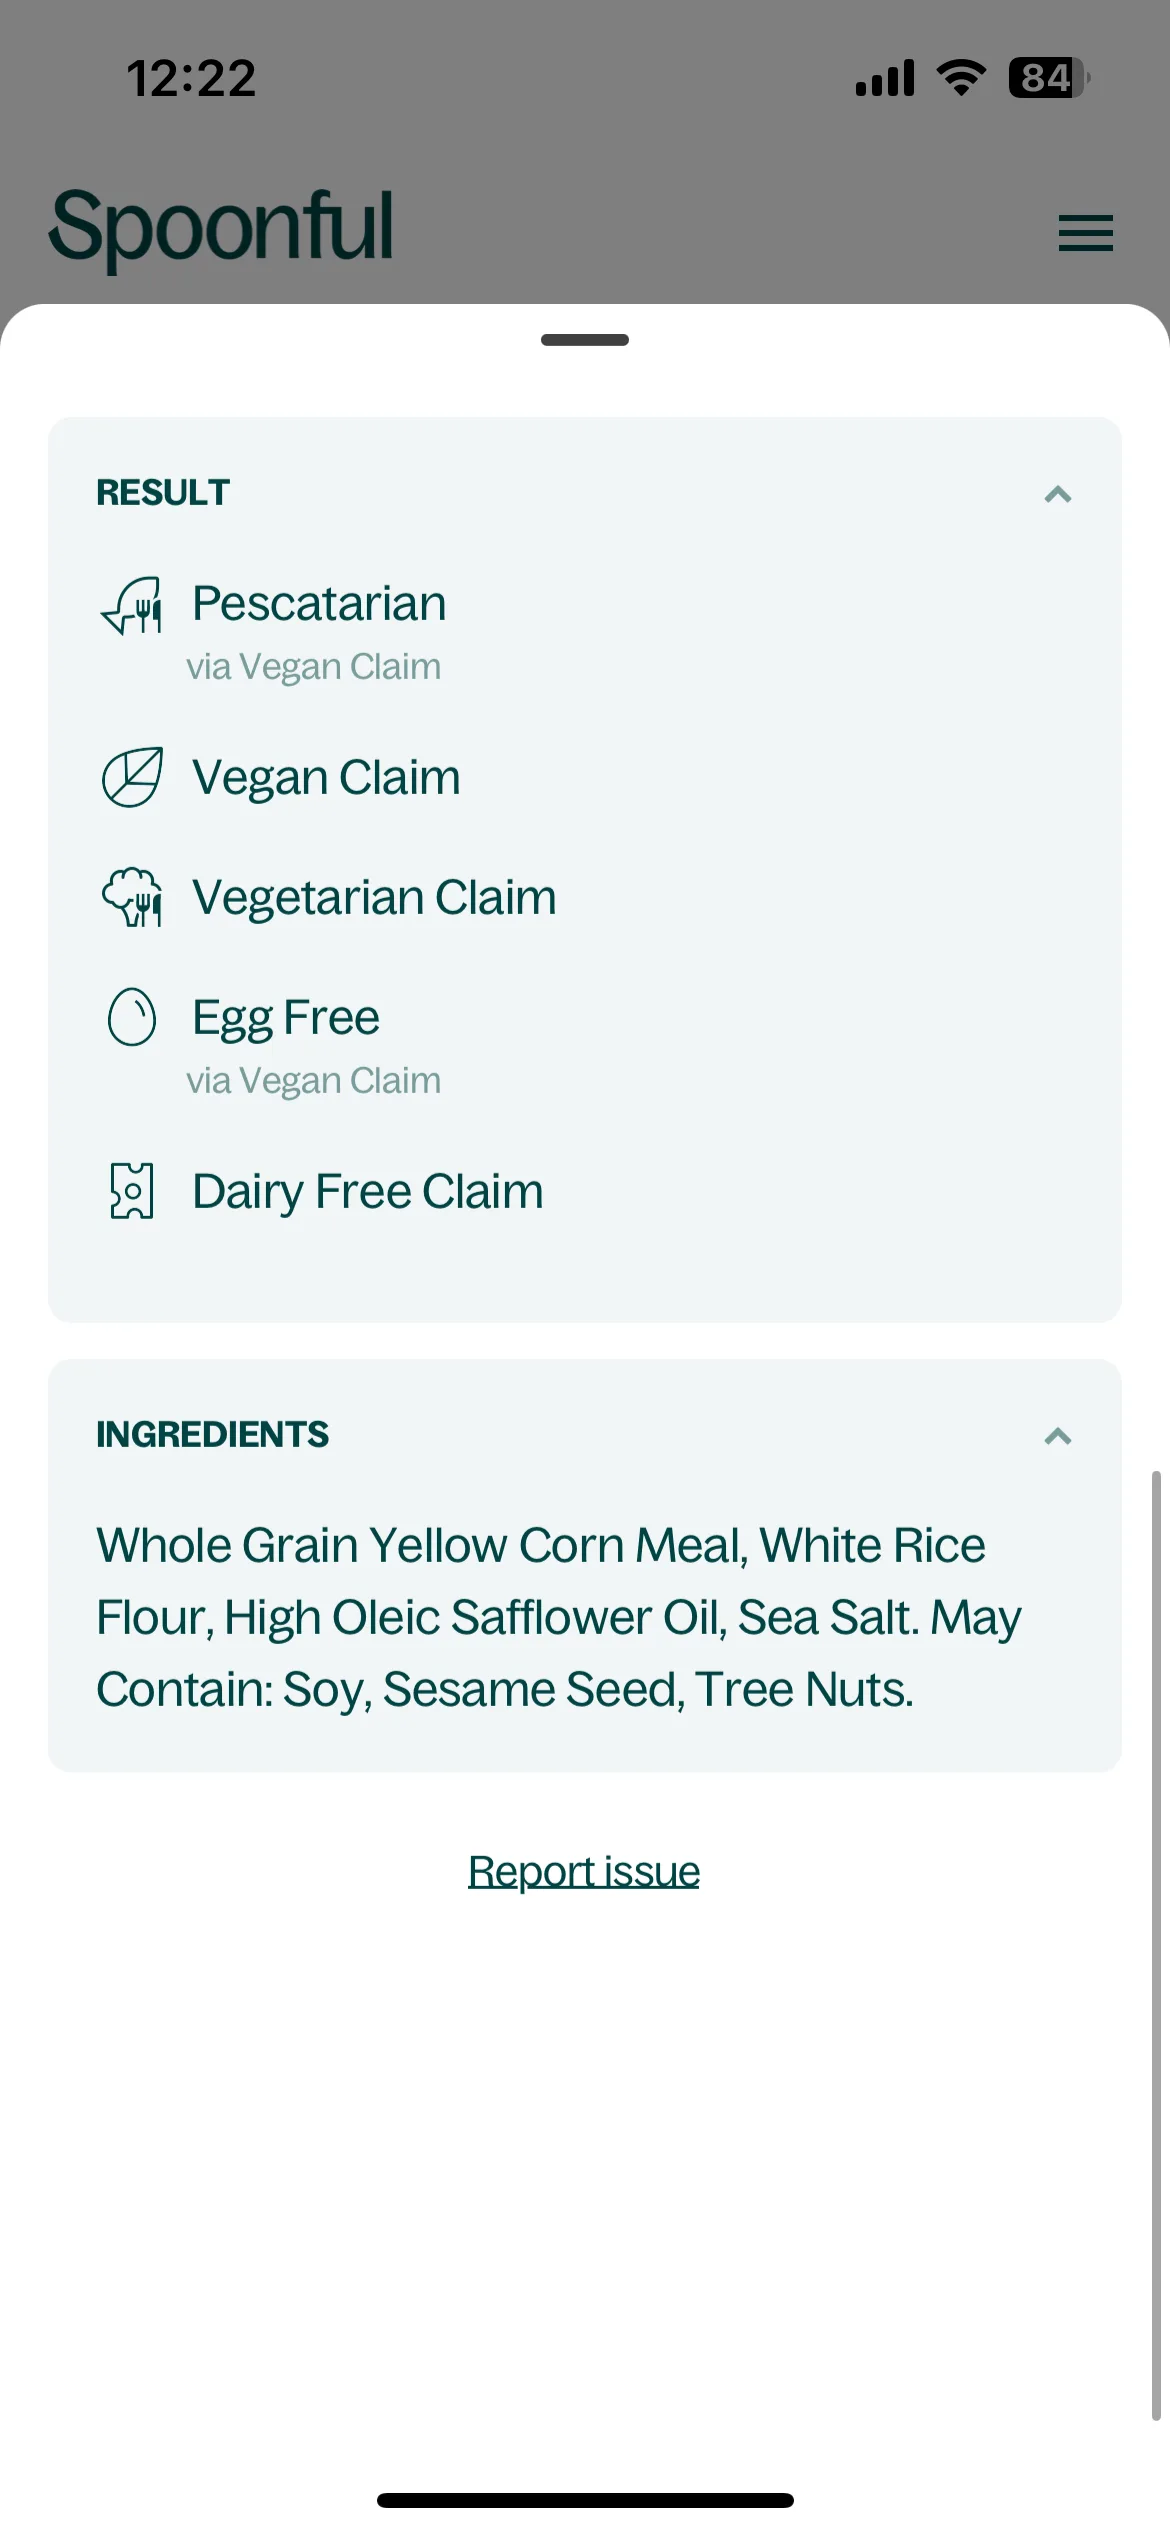Click the Report issue link
This screenshot has height=2532, width=1170.
click(x=584, y=1871)
